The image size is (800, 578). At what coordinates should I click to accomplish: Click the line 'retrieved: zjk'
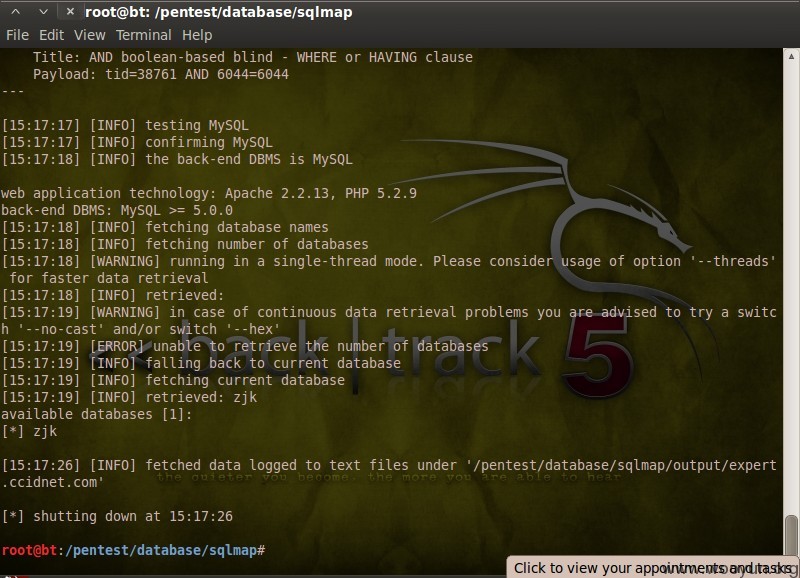[x=129, y=397]
